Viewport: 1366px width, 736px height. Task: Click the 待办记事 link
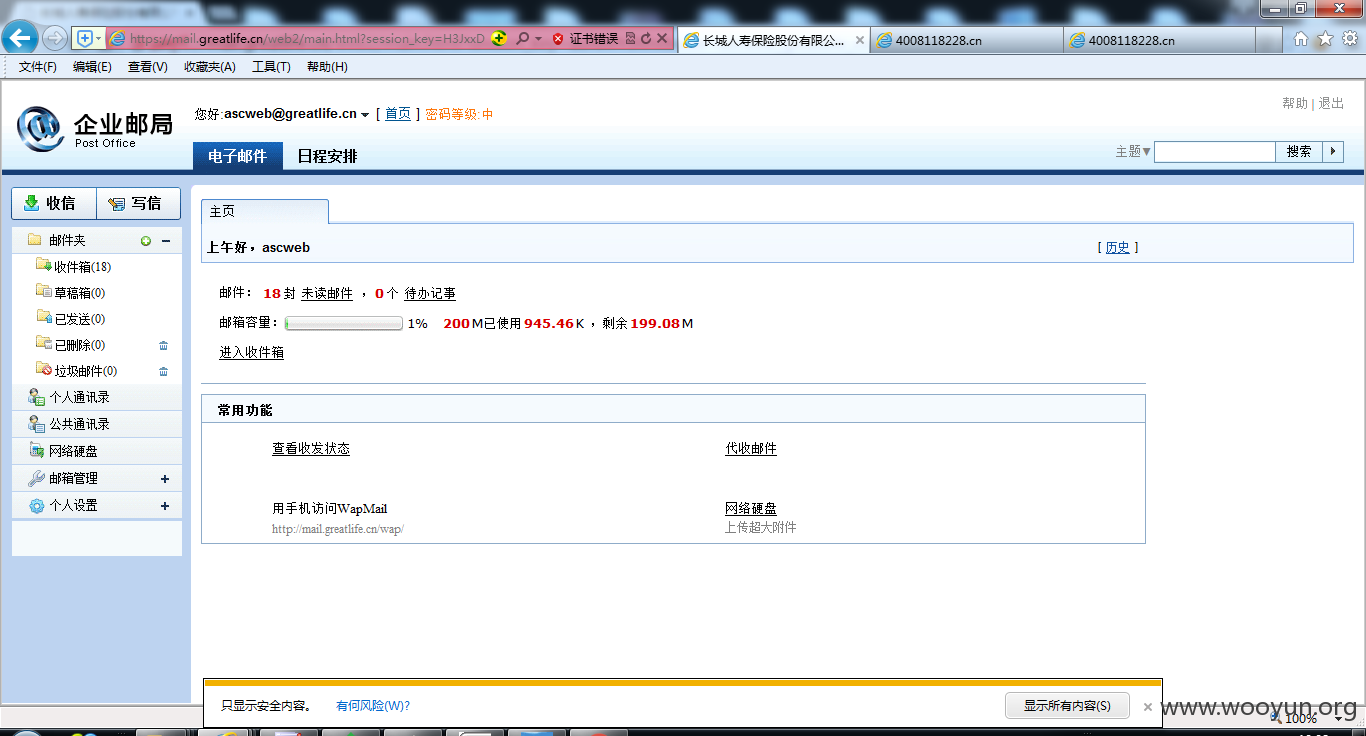[430, 294]
